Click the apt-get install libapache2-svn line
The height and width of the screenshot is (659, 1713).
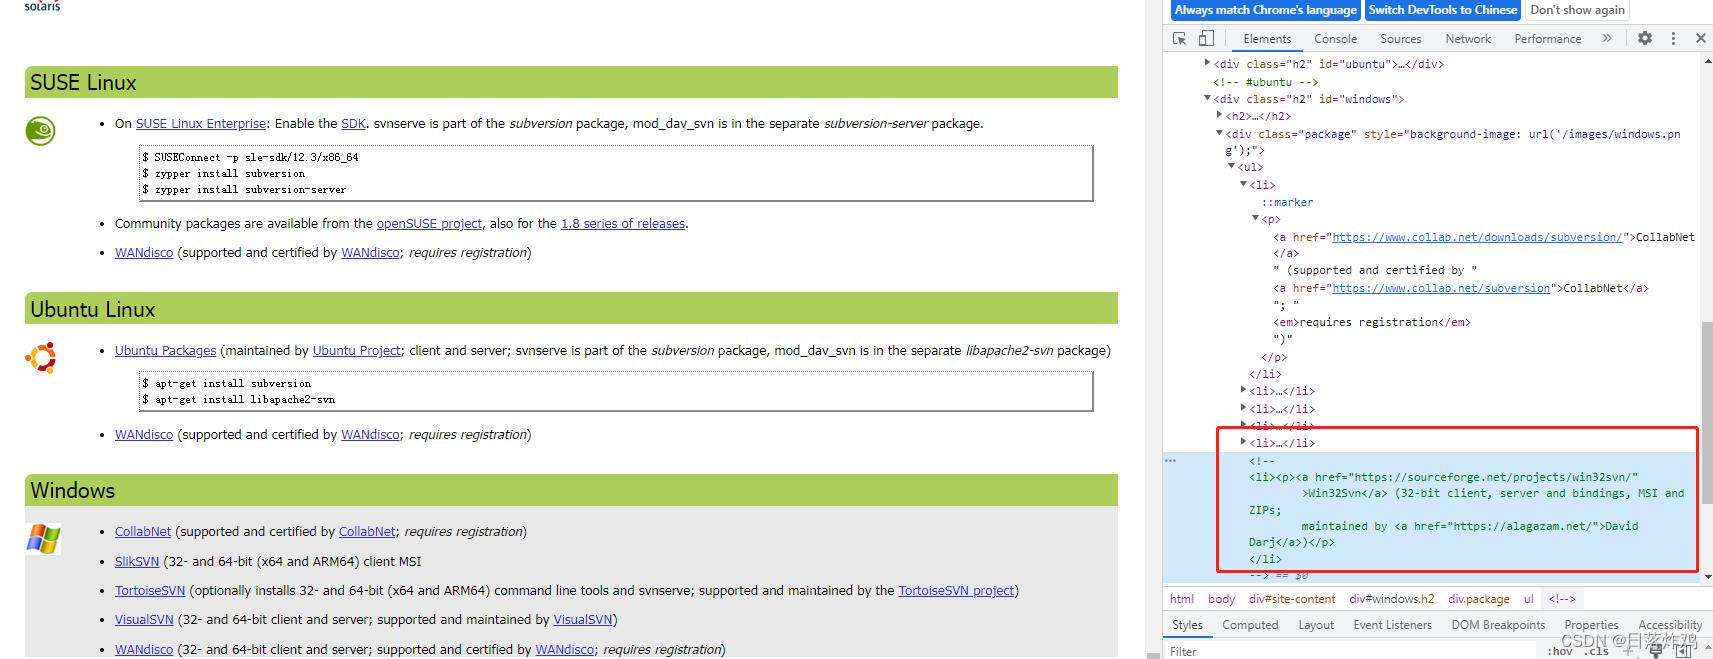click(x=238, y=399)
